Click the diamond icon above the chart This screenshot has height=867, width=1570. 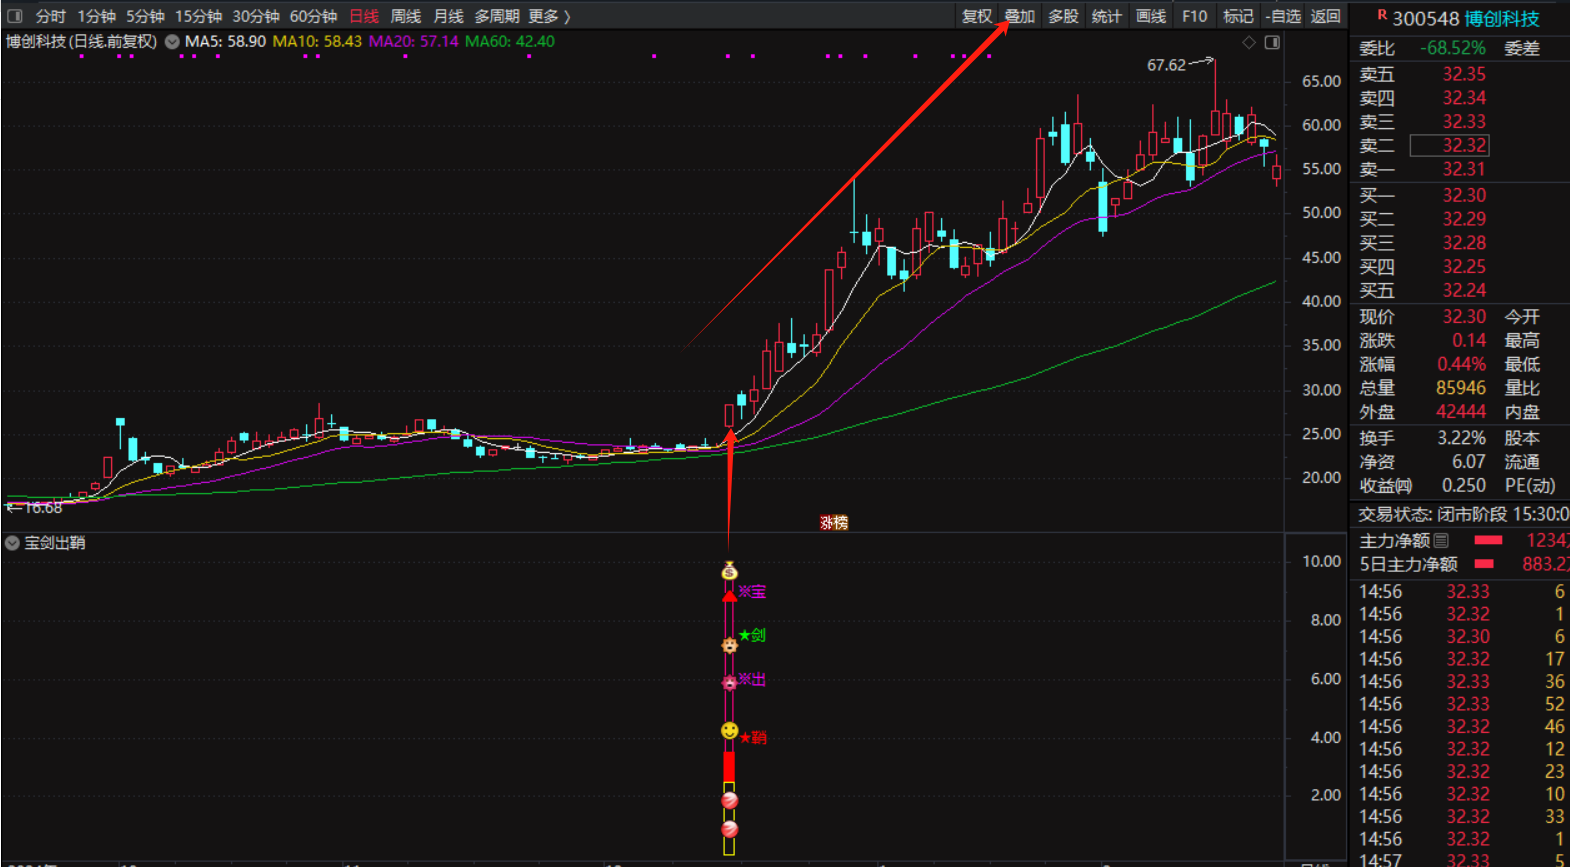click(x=1248, y=42)
